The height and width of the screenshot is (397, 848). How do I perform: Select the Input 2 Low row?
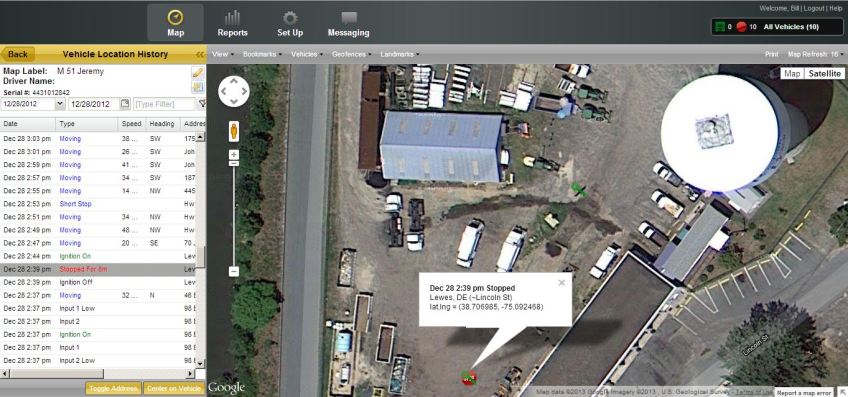(97, 361)
